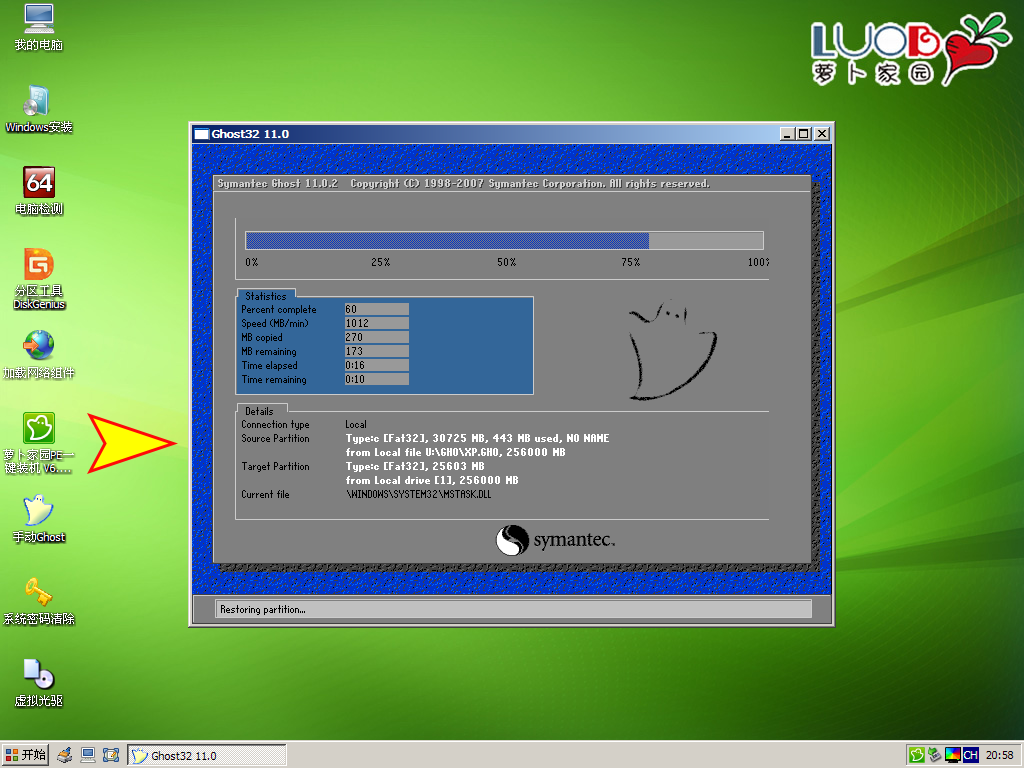1024x768 pixels.
Task: Click the 开始 Start button
Action: coord(26,755)
